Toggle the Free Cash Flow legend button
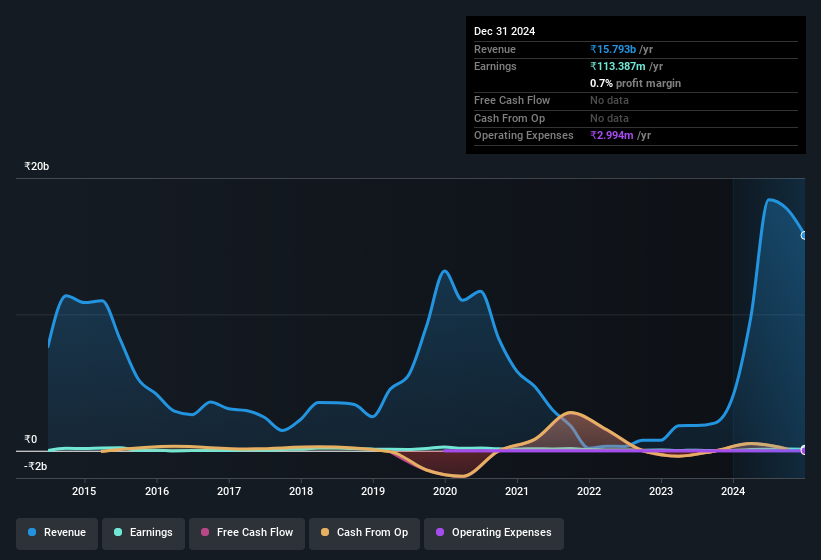This screenshot has height=560, width=821. 247,533
